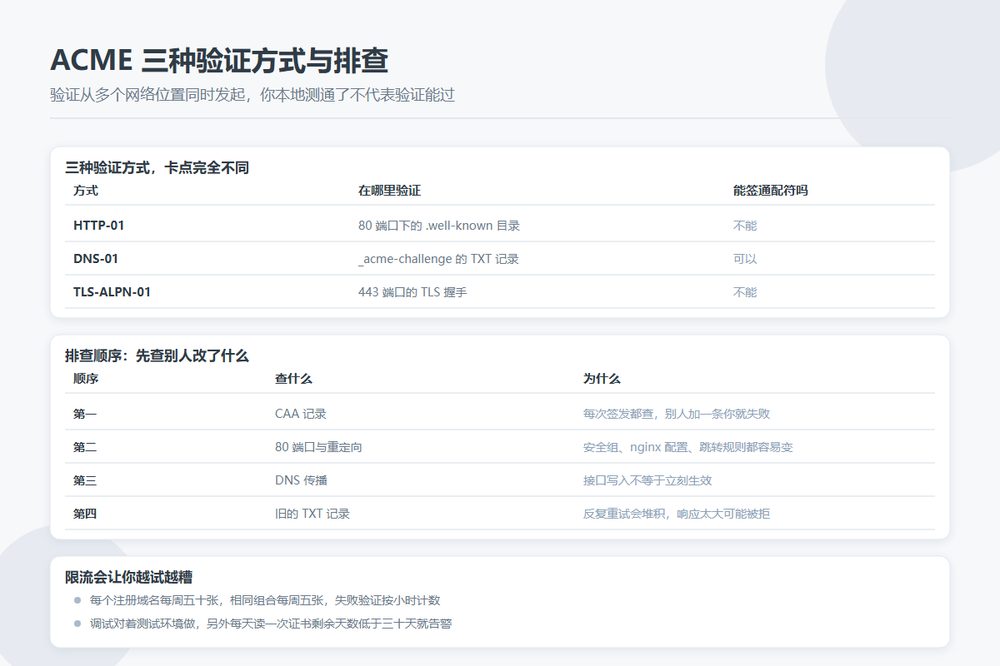Click column header 在哪里验证

point(389,191)
